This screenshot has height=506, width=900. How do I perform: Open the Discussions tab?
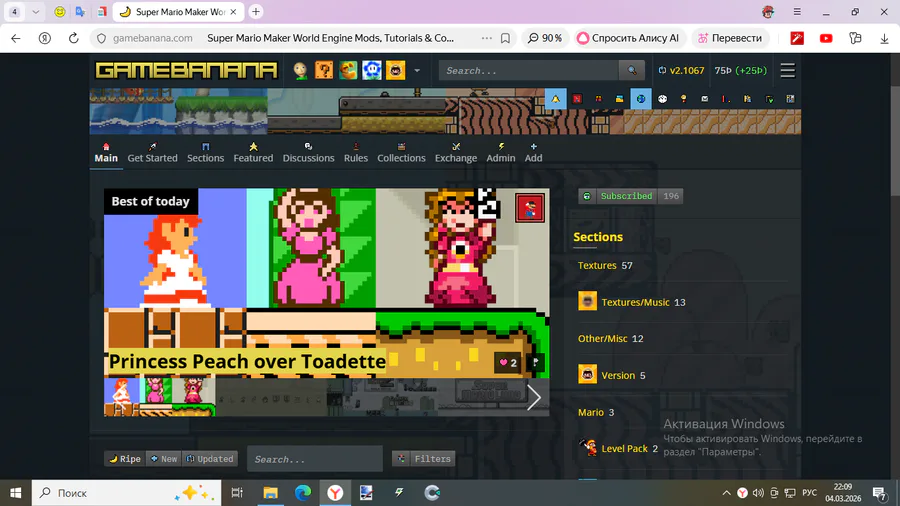pos(308,153)
